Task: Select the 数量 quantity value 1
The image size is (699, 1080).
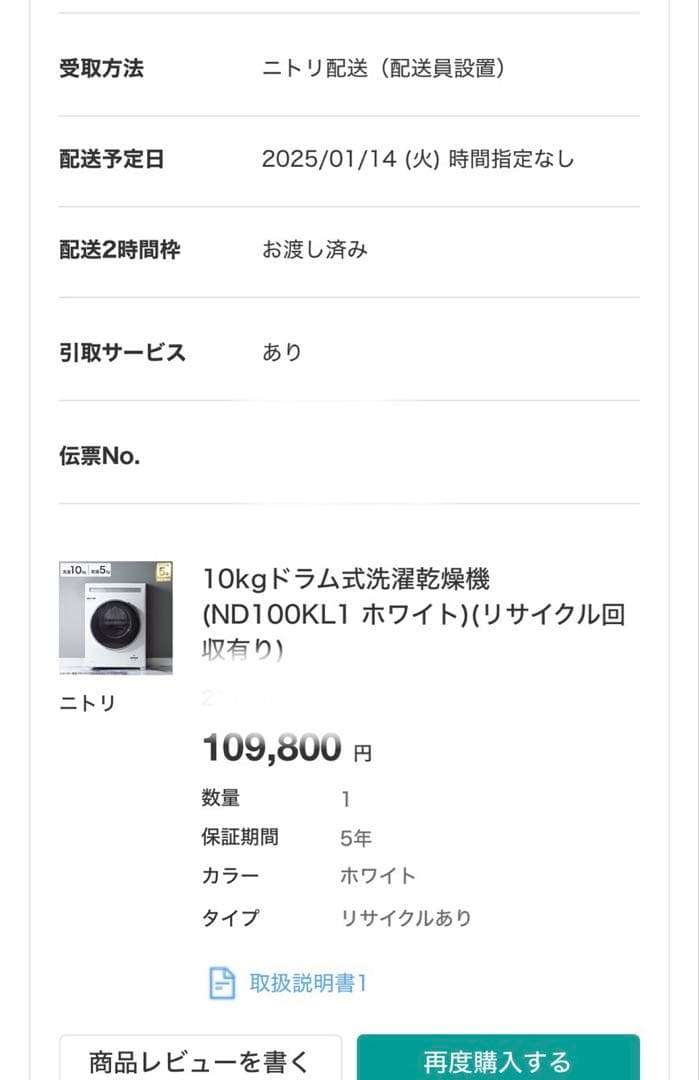Action: [x=345, y=798]
